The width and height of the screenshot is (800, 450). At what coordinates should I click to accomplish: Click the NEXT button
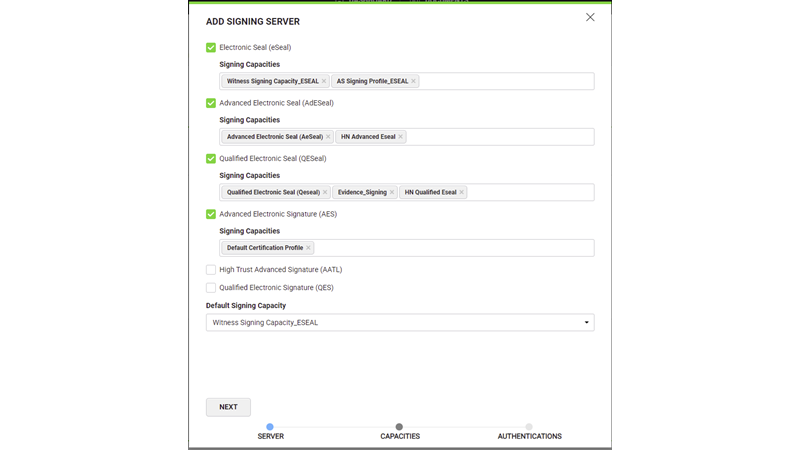[228, 407]
